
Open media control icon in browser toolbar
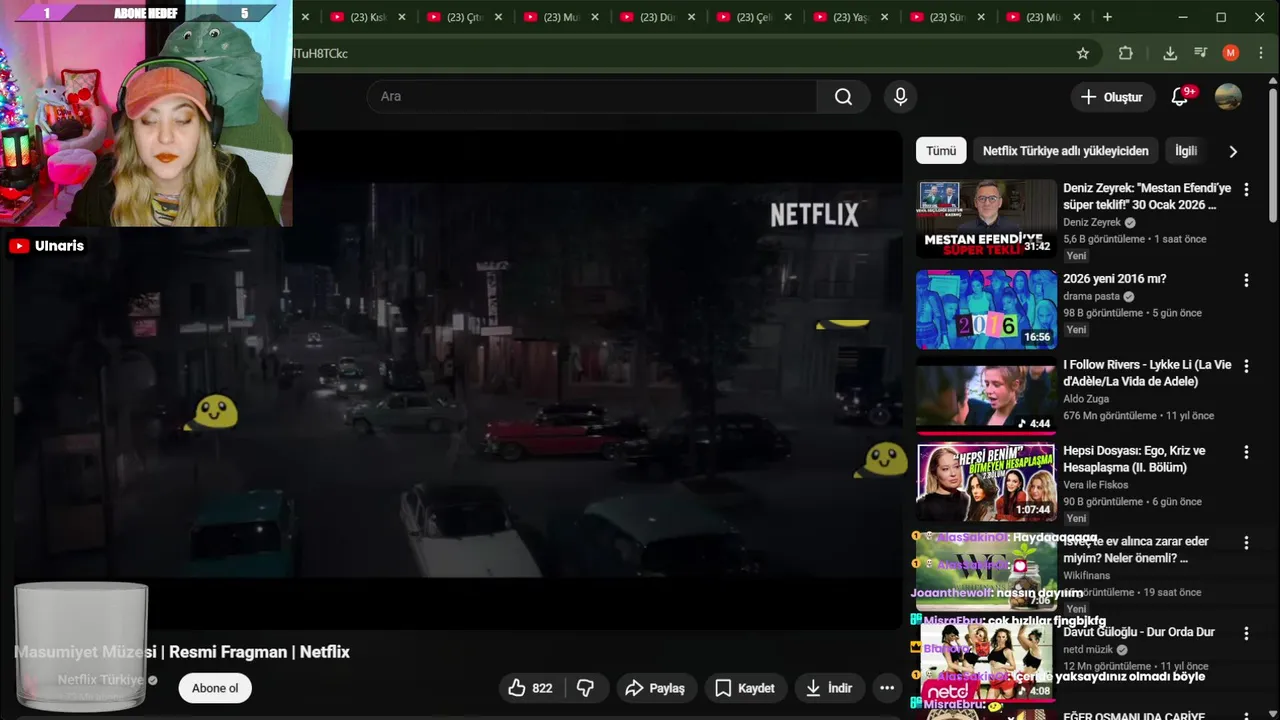pos(1201,53)
